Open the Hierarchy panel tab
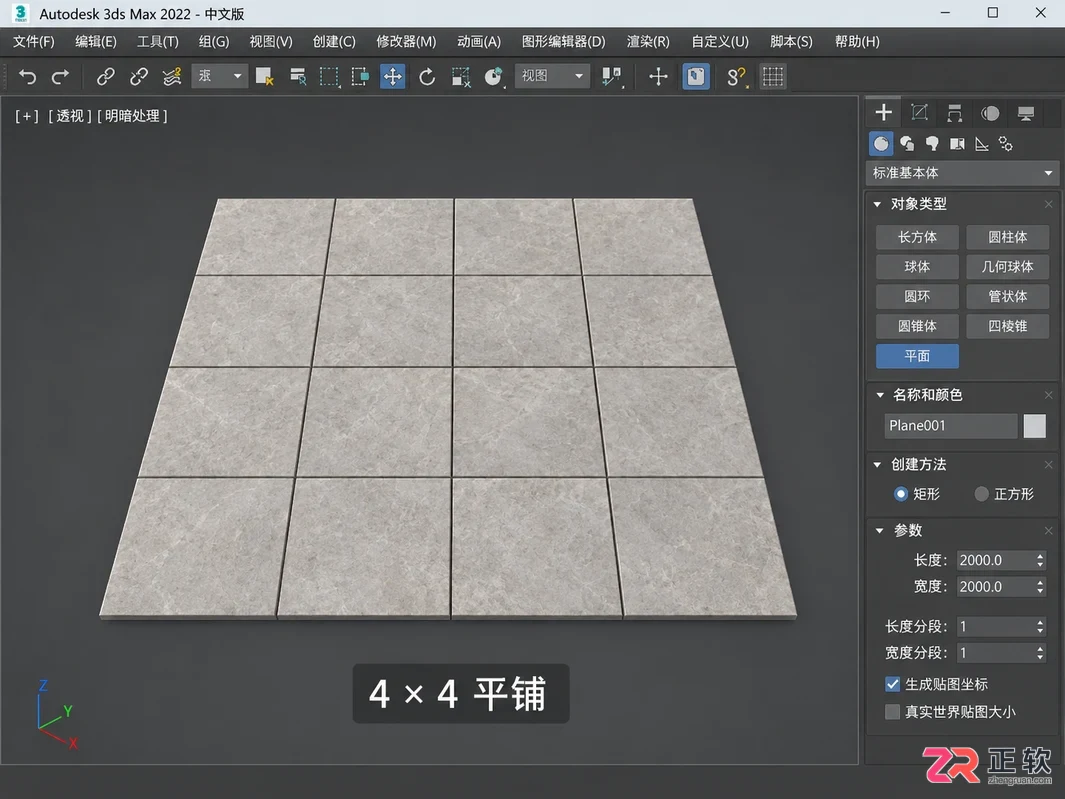Screen dimensions: 1065x799 [954, 113]
